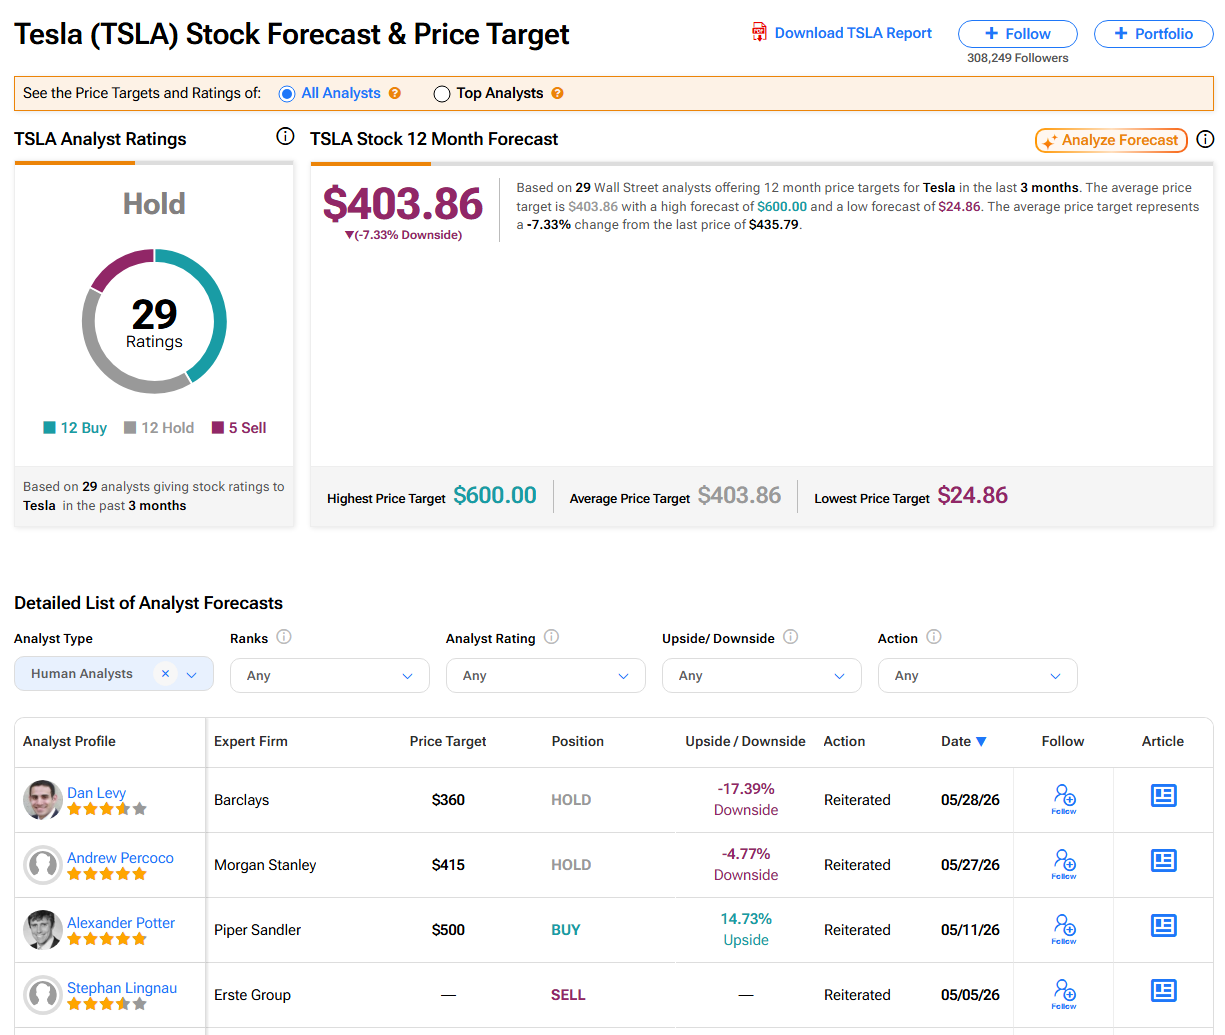Show info tooltip for Analyst Rating filter
The image size is (1225, 1035).
pos(551,637)
